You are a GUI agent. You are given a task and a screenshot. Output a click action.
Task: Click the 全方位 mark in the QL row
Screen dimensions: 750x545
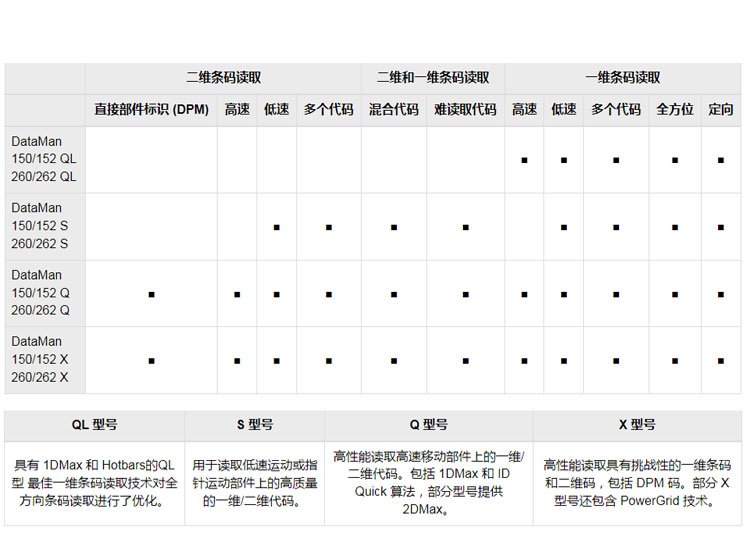click(x=674, y=160)
